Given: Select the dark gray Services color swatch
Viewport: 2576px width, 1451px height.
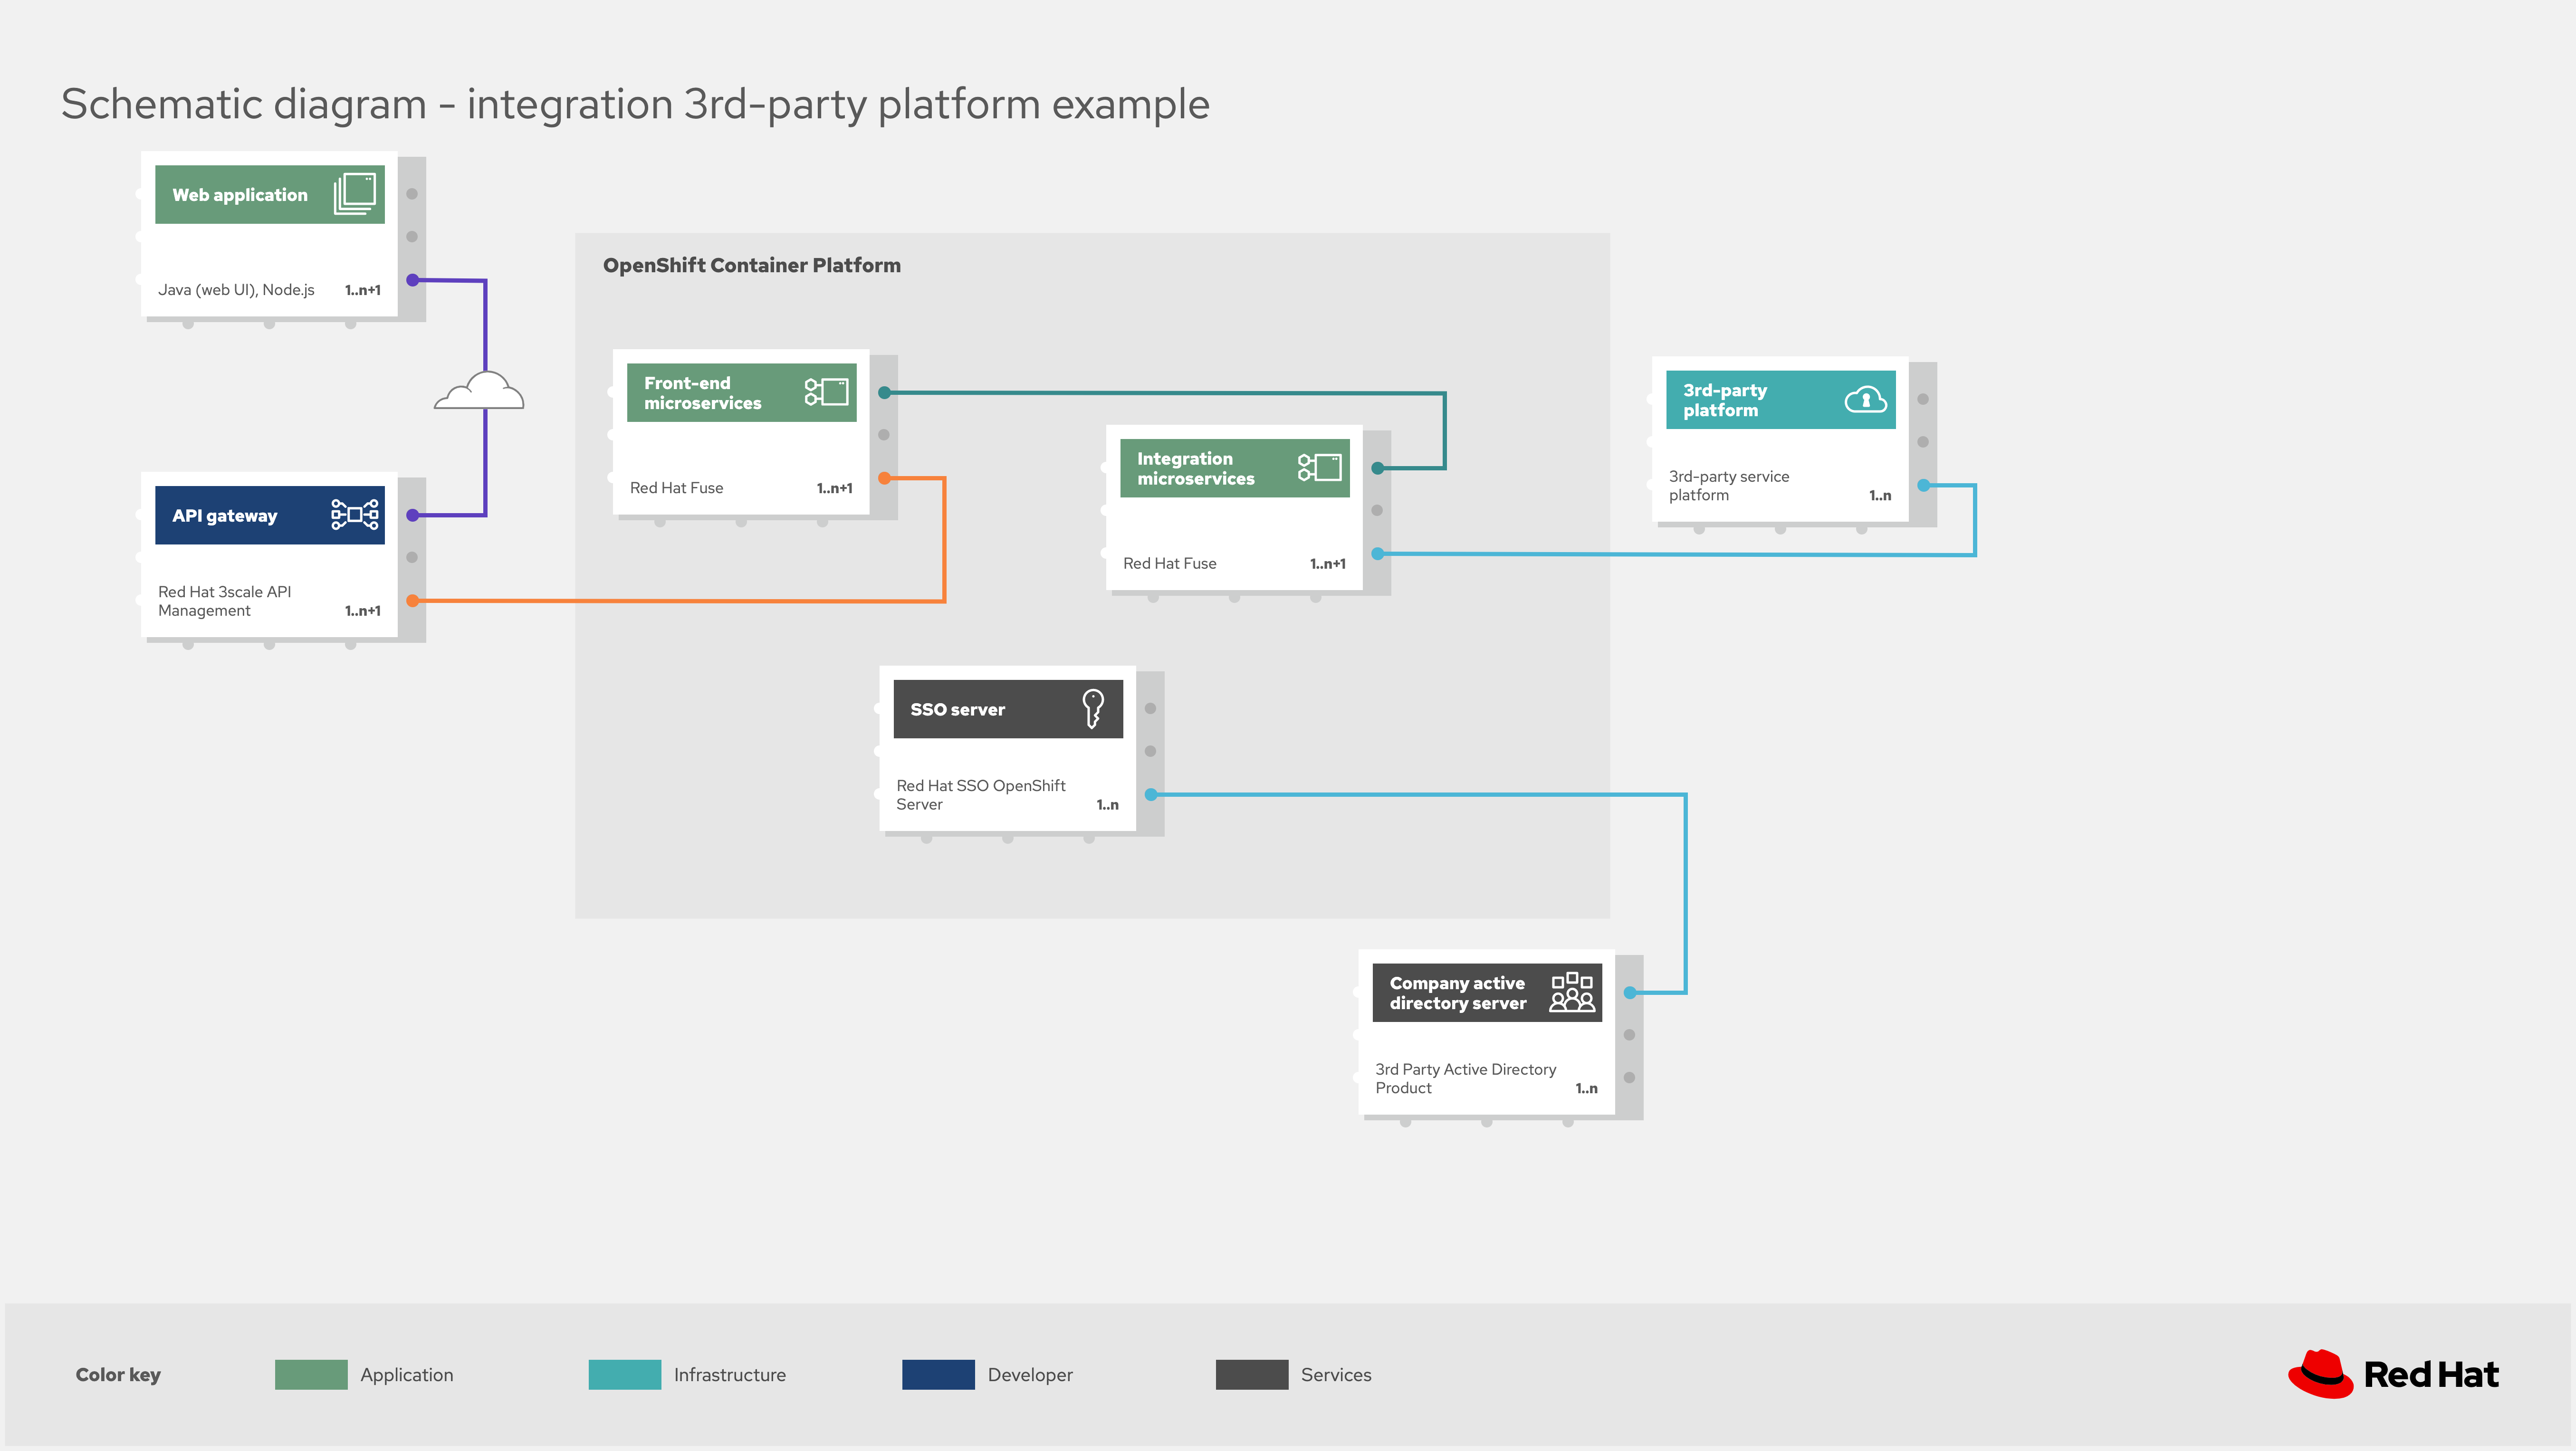Looking at the screenshot, I should 1252,1374.
